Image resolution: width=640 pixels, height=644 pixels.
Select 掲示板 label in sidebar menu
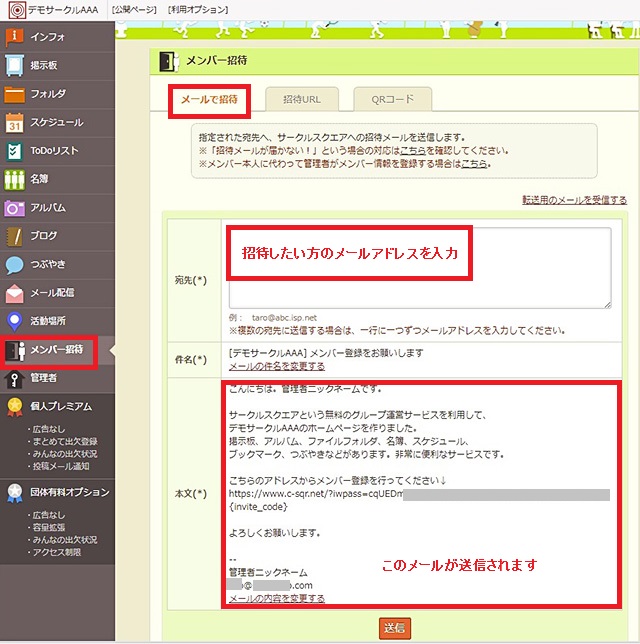coord(44,65)
